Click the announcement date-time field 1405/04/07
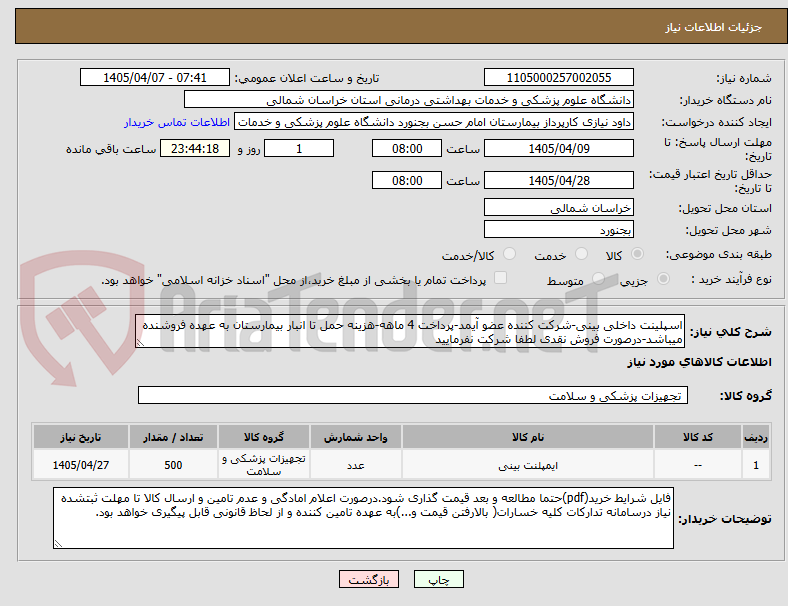Image resolution: width=788 pixels, height=606 pixels. click(x=155, y=77)
